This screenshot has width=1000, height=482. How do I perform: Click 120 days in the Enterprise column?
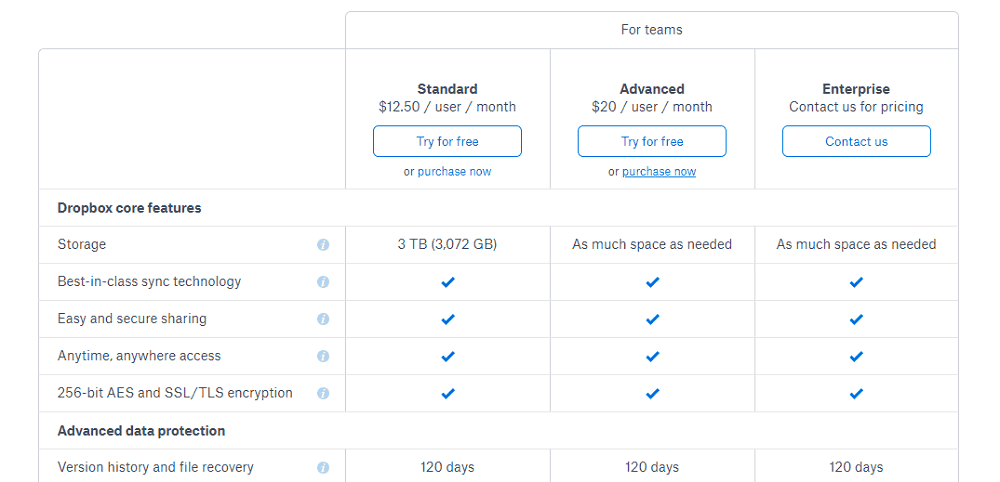pyautogui.click(x=856, y=467)
